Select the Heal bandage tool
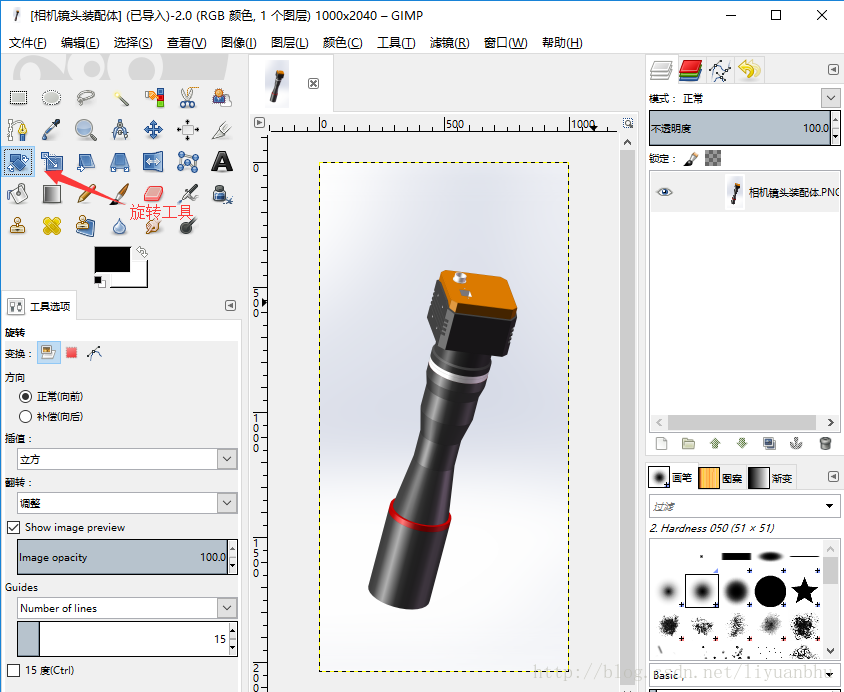 point(52,226)
